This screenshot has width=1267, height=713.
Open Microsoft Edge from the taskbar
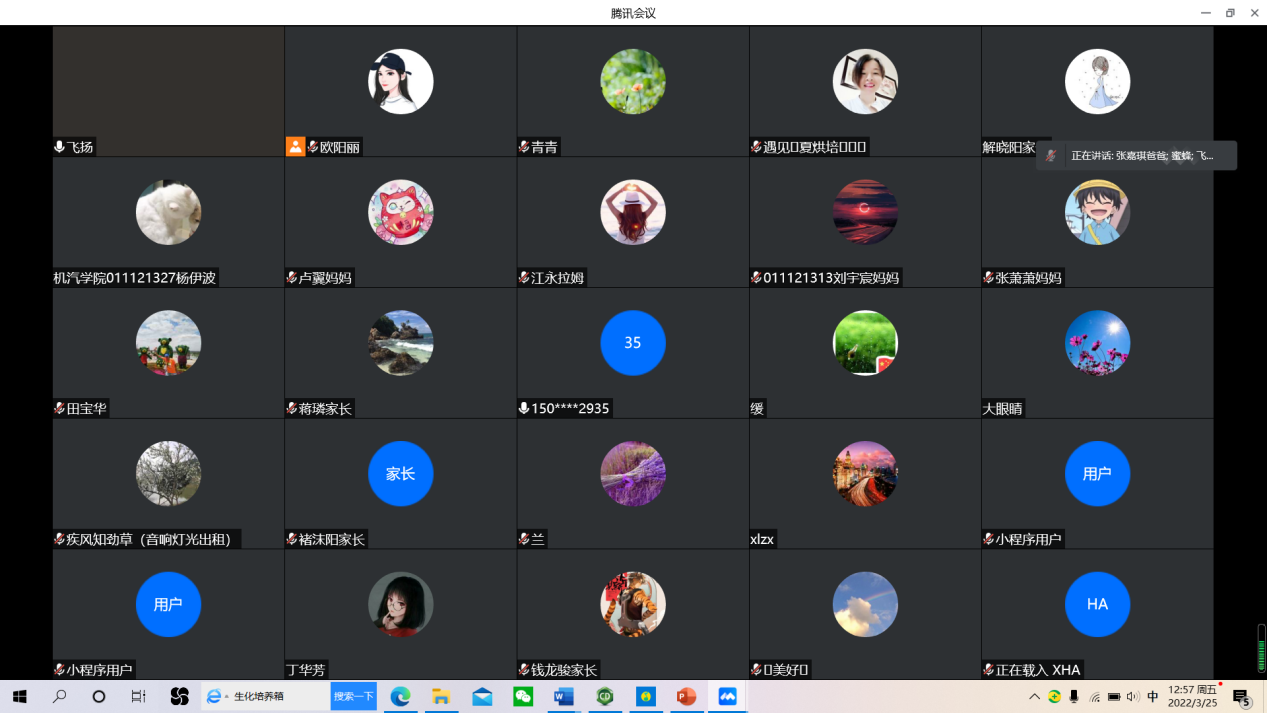(x=400, y=697)
